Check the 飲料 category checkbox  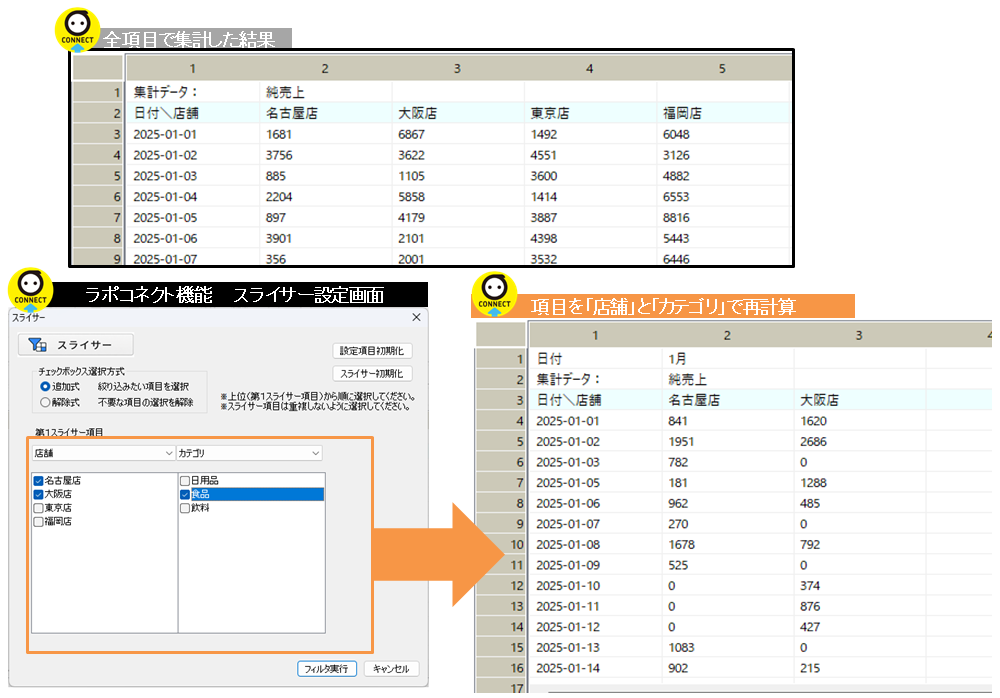(x=185, y=508)
